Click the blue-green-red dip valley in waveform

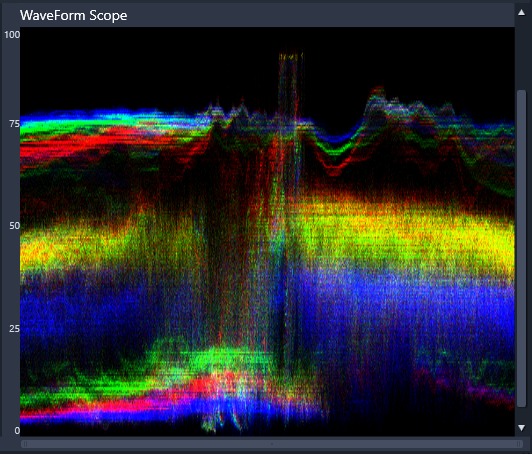tap(335, 154)
